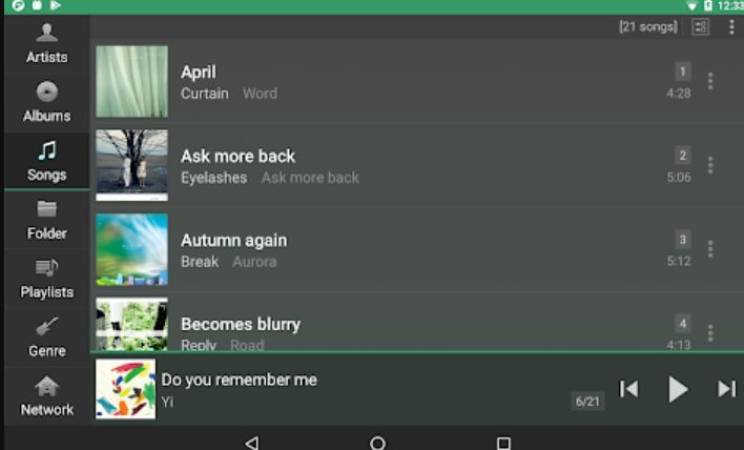Open the top-right overflow menu
The image size is (744, 450).
[731, 27]
